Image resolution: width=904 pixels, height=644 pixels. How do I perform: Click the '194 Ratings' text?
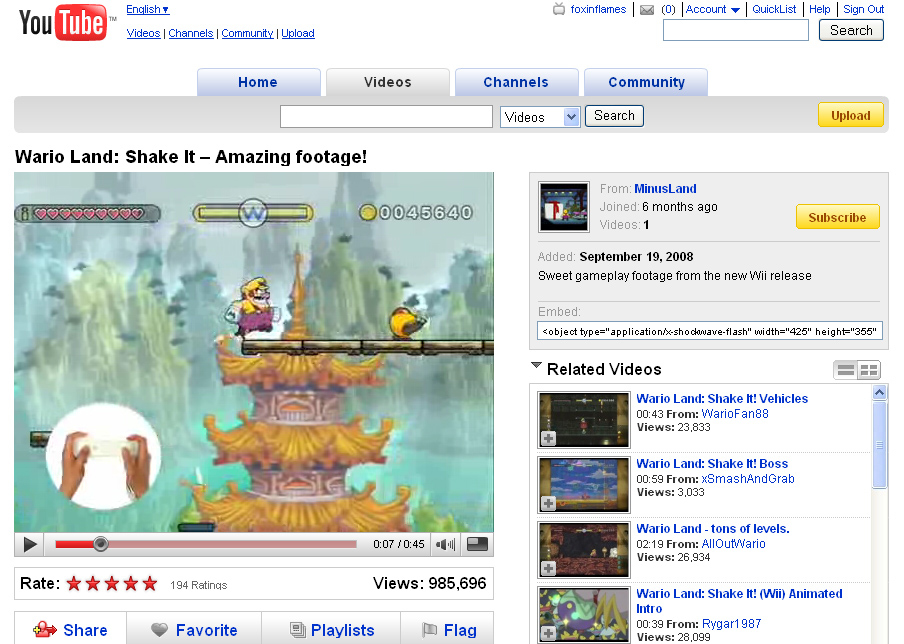tap(198, 585)
